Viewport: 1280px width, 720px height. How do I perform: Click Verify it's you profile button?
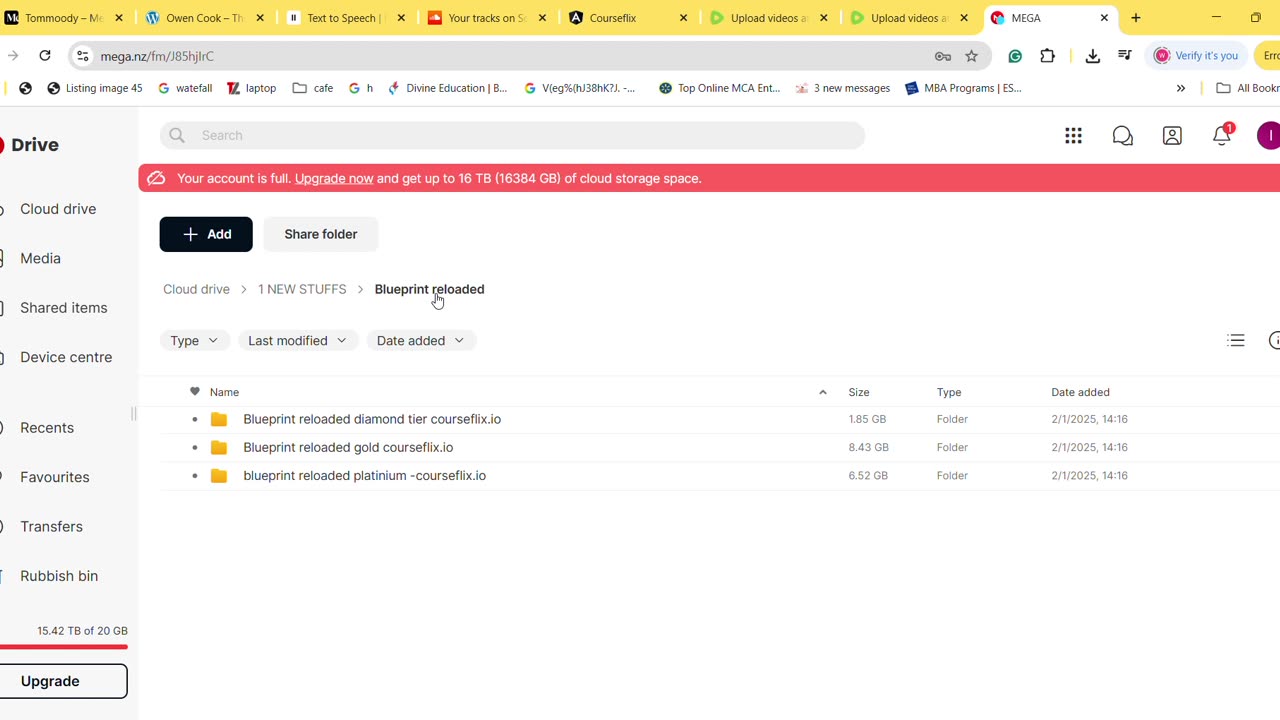click(x=1196, y=56)
